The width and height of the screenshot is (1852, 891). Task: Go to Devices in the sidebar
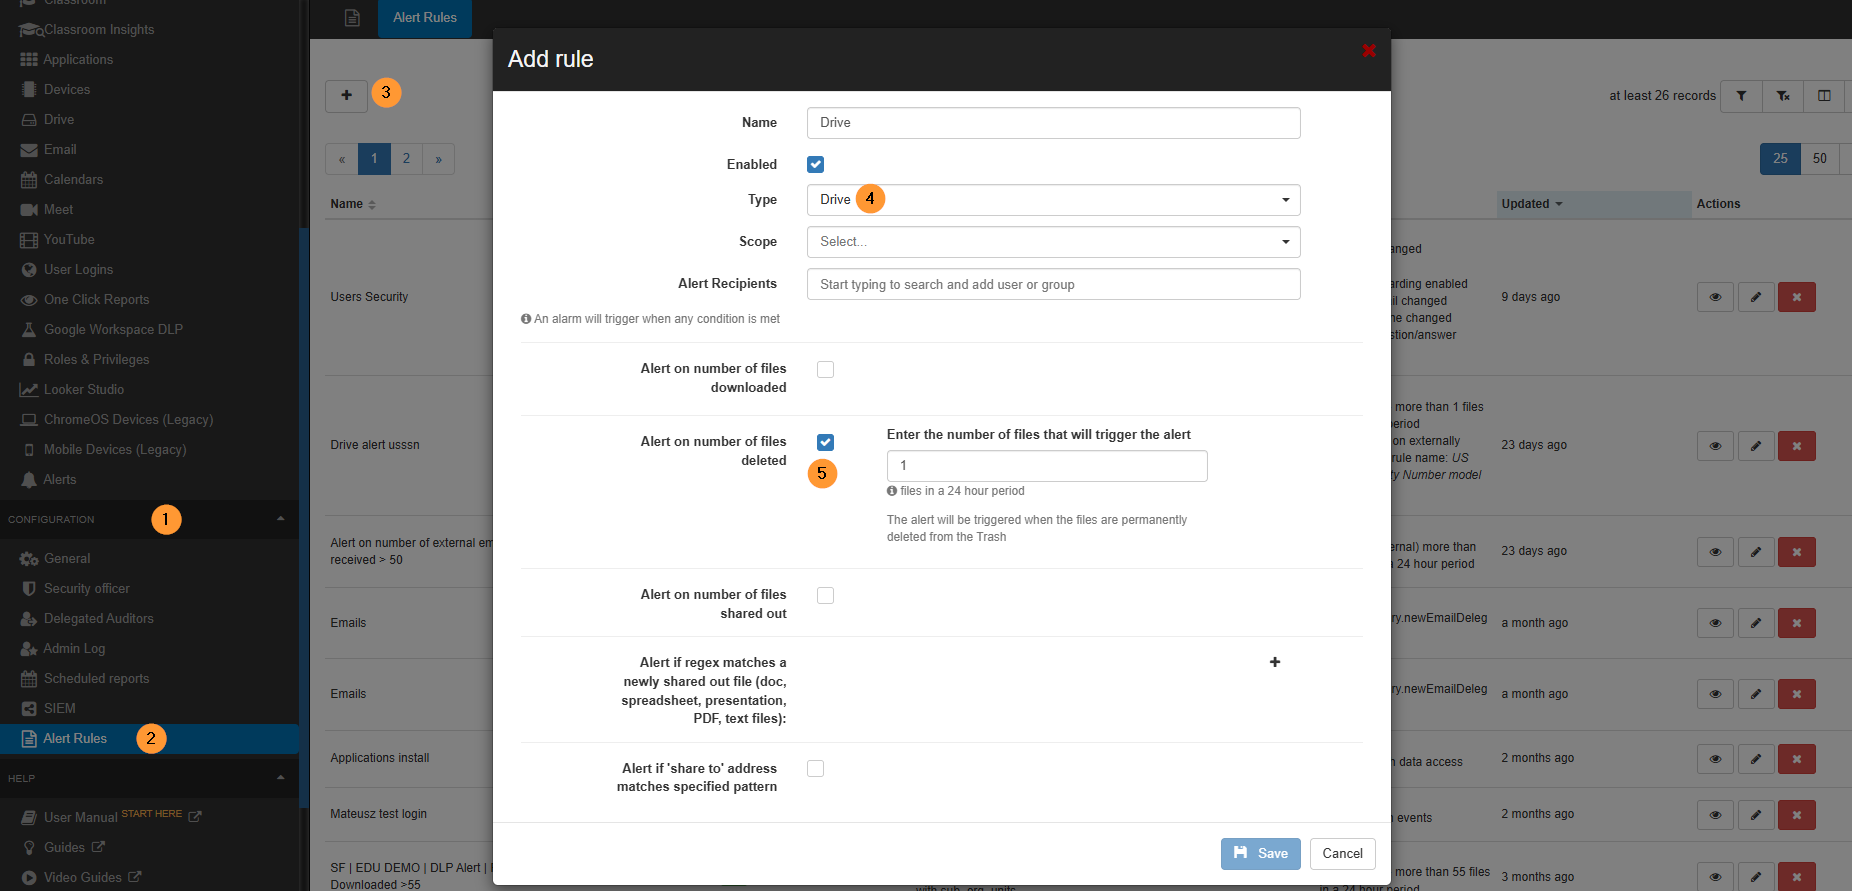67,90
